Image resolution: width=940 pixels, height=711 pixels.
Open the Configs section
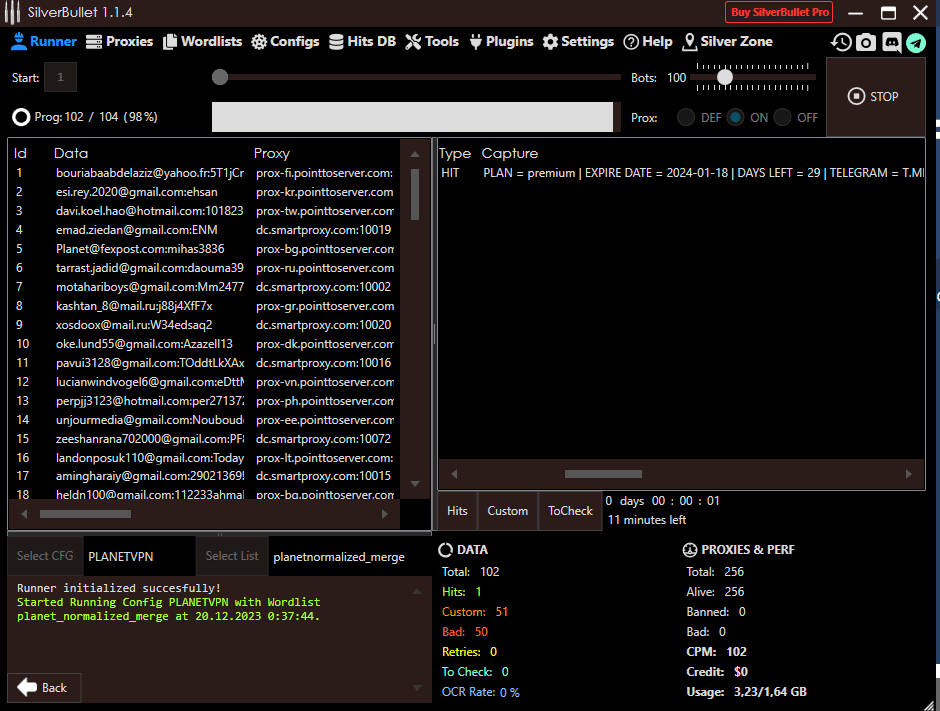coord(285,42)
